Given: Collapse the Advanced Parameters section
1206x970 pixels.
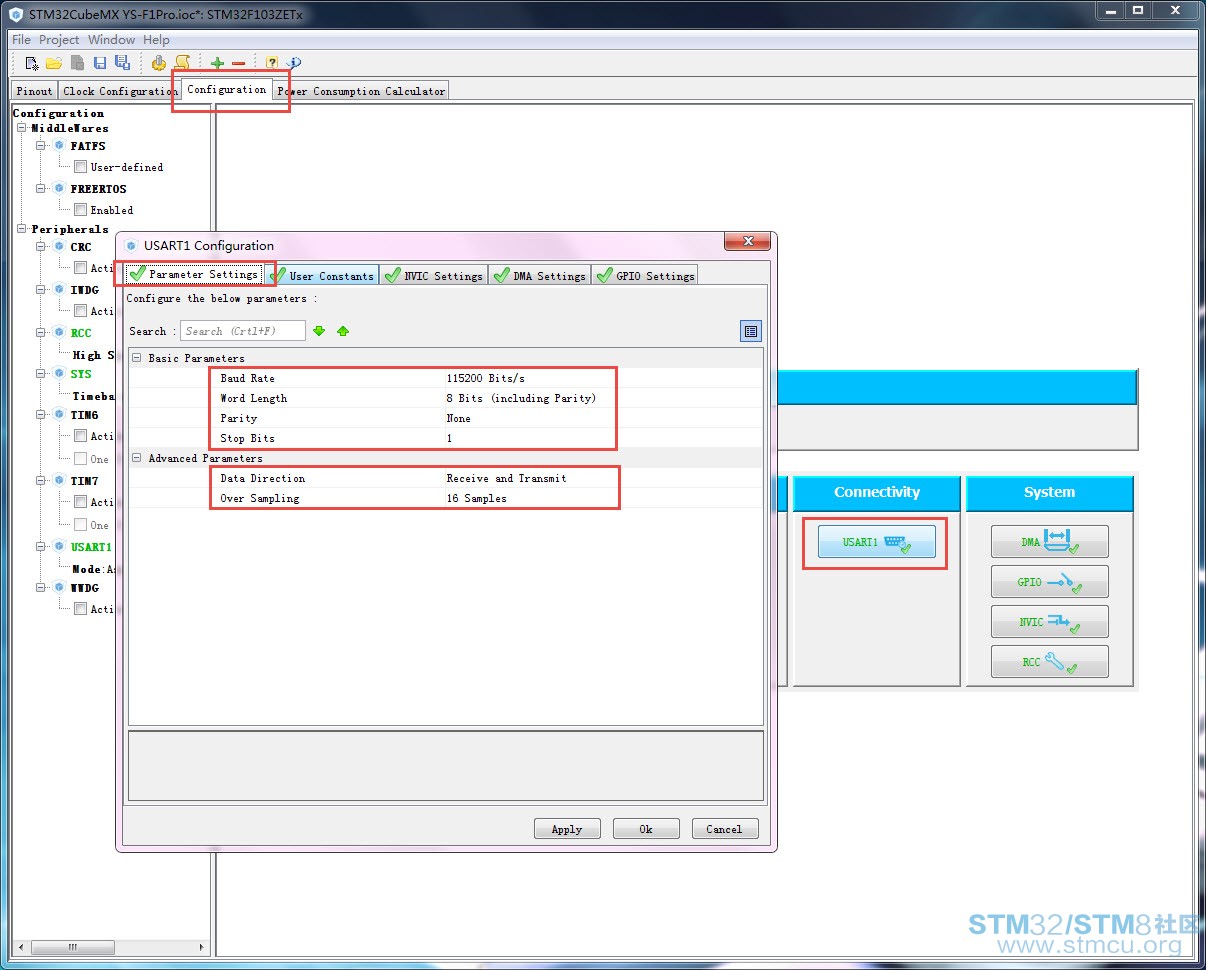Looking at the screenshot, I should point(136,458).
